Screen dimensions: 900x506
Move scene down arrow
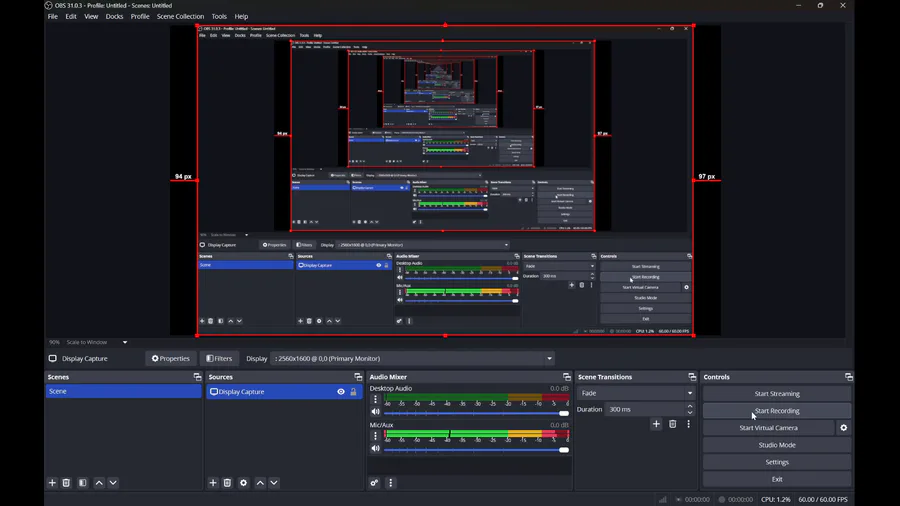point(113,483)
